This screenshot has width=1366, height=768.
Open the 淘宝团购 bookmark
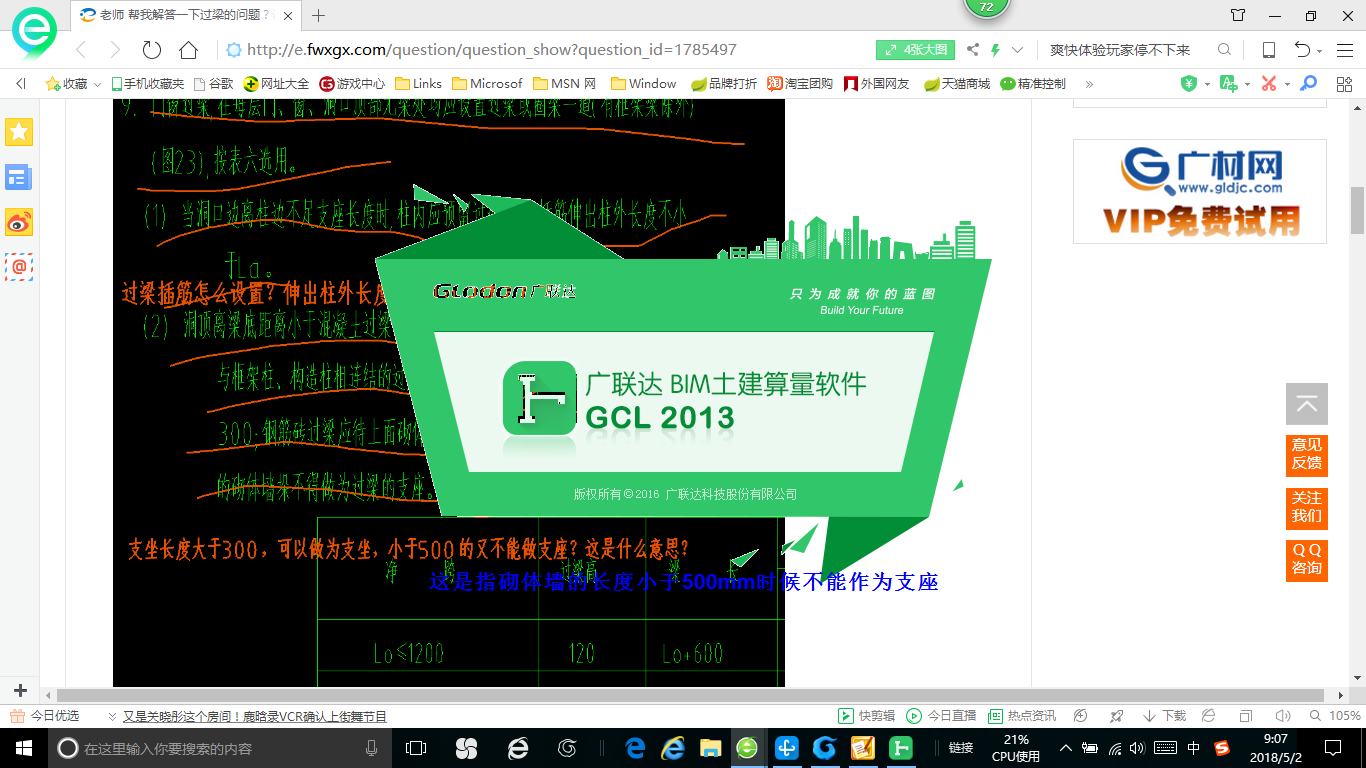[800, 84]
